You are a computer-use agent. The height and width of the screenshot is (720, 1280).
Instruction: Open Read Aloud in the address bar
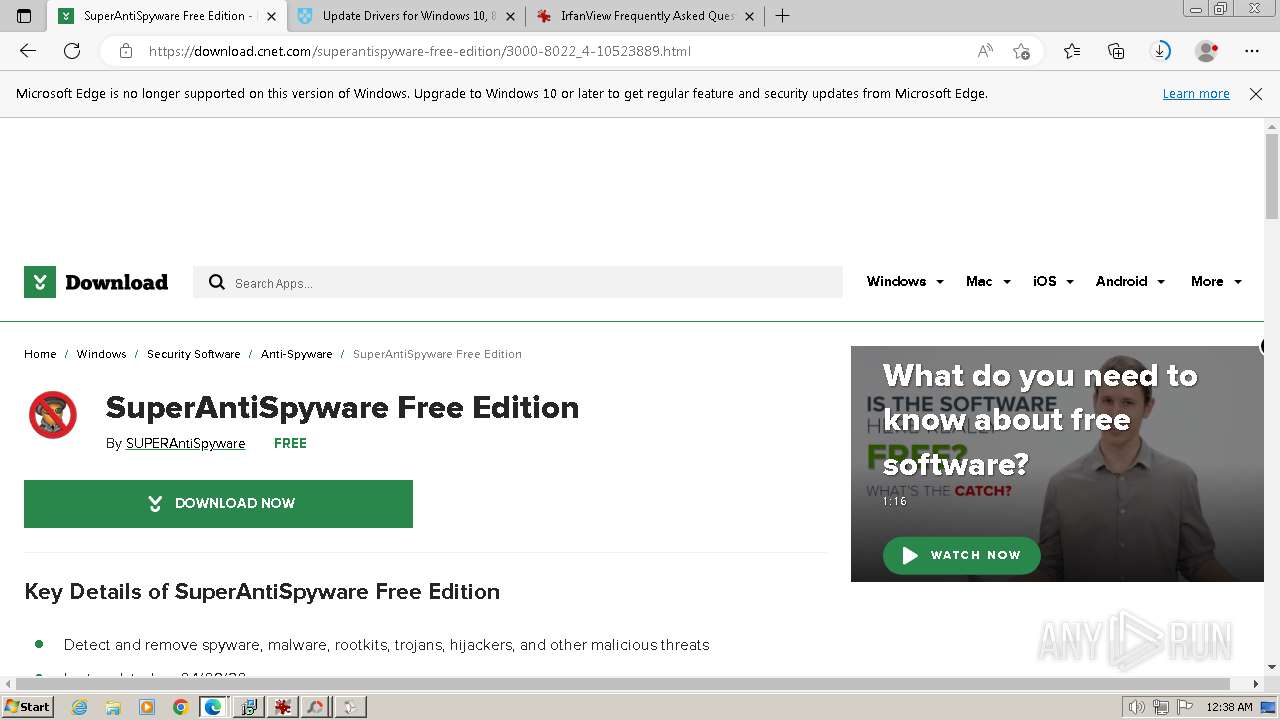985,51
